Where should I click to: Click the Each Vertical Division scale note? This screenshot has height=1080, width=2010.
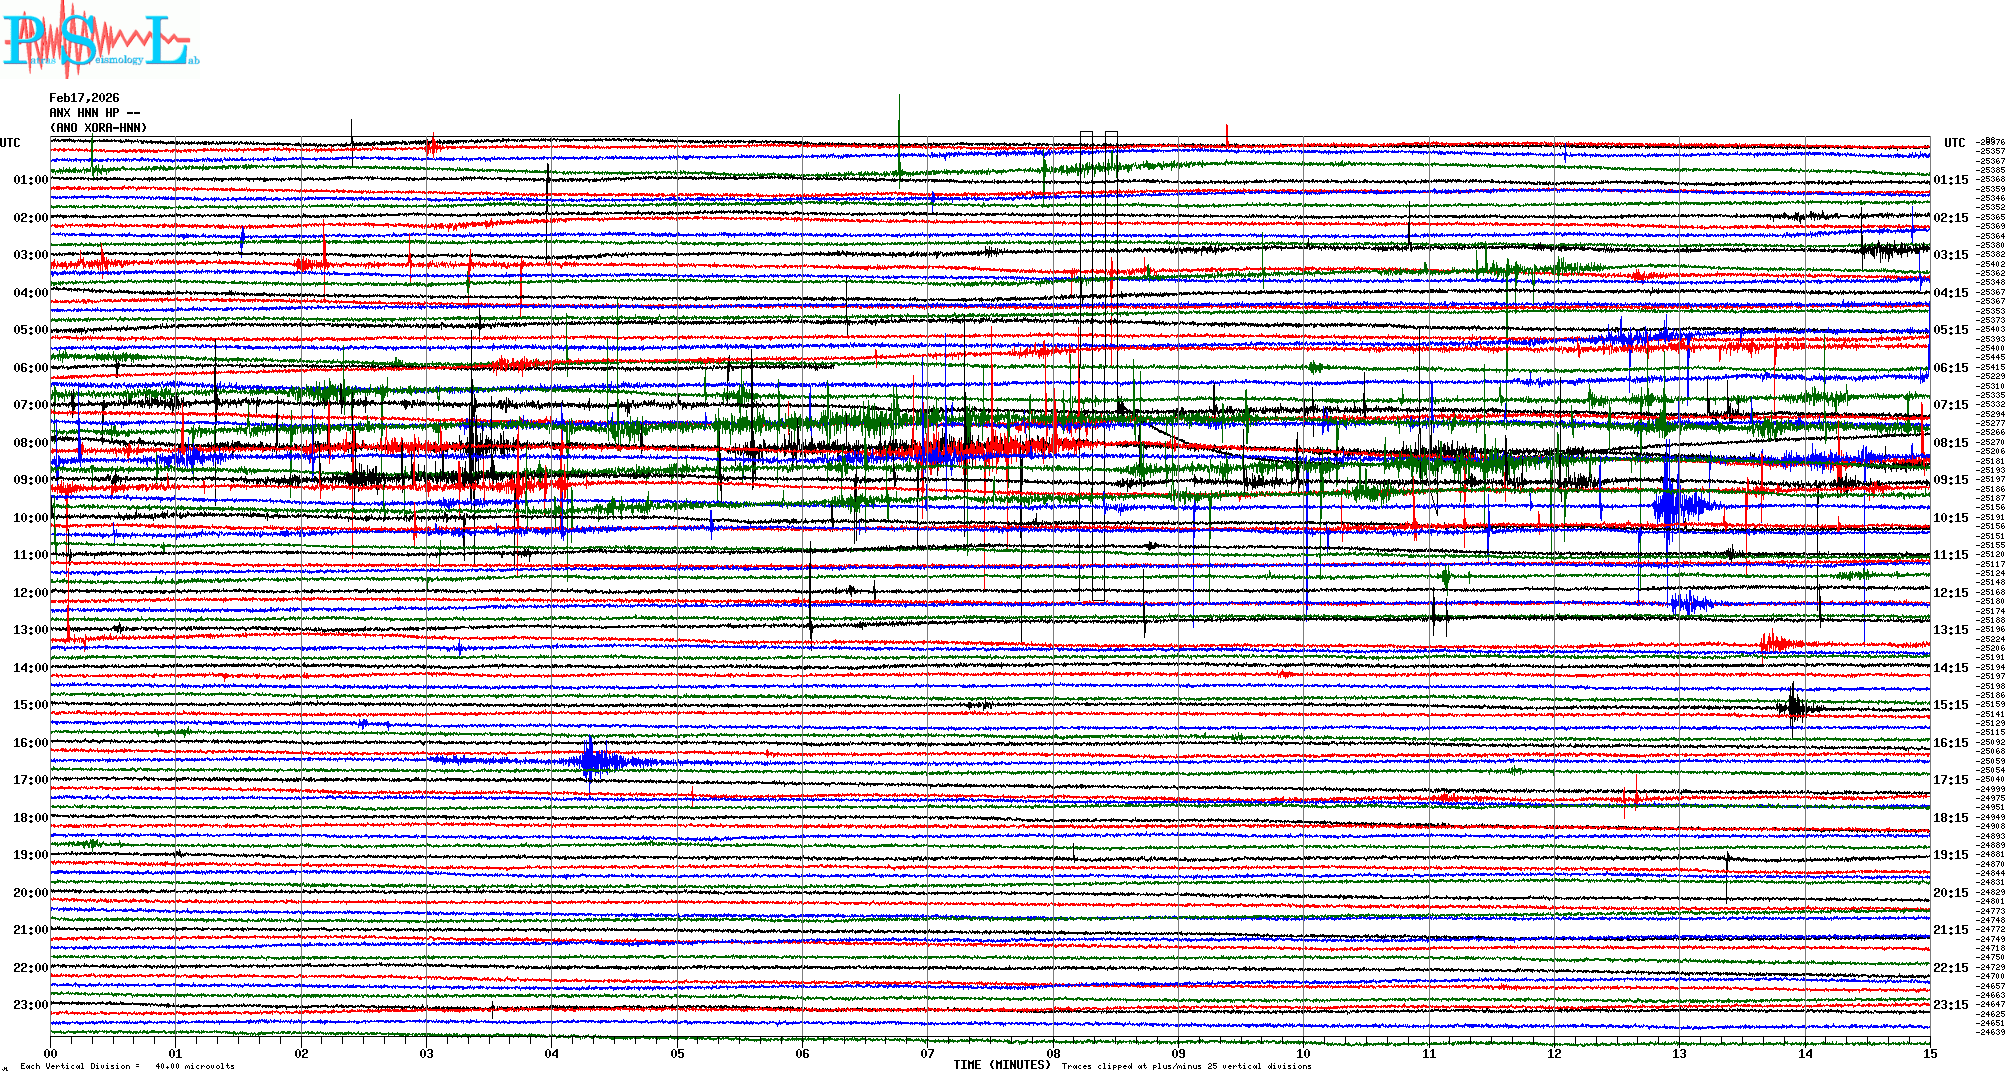127,1066
